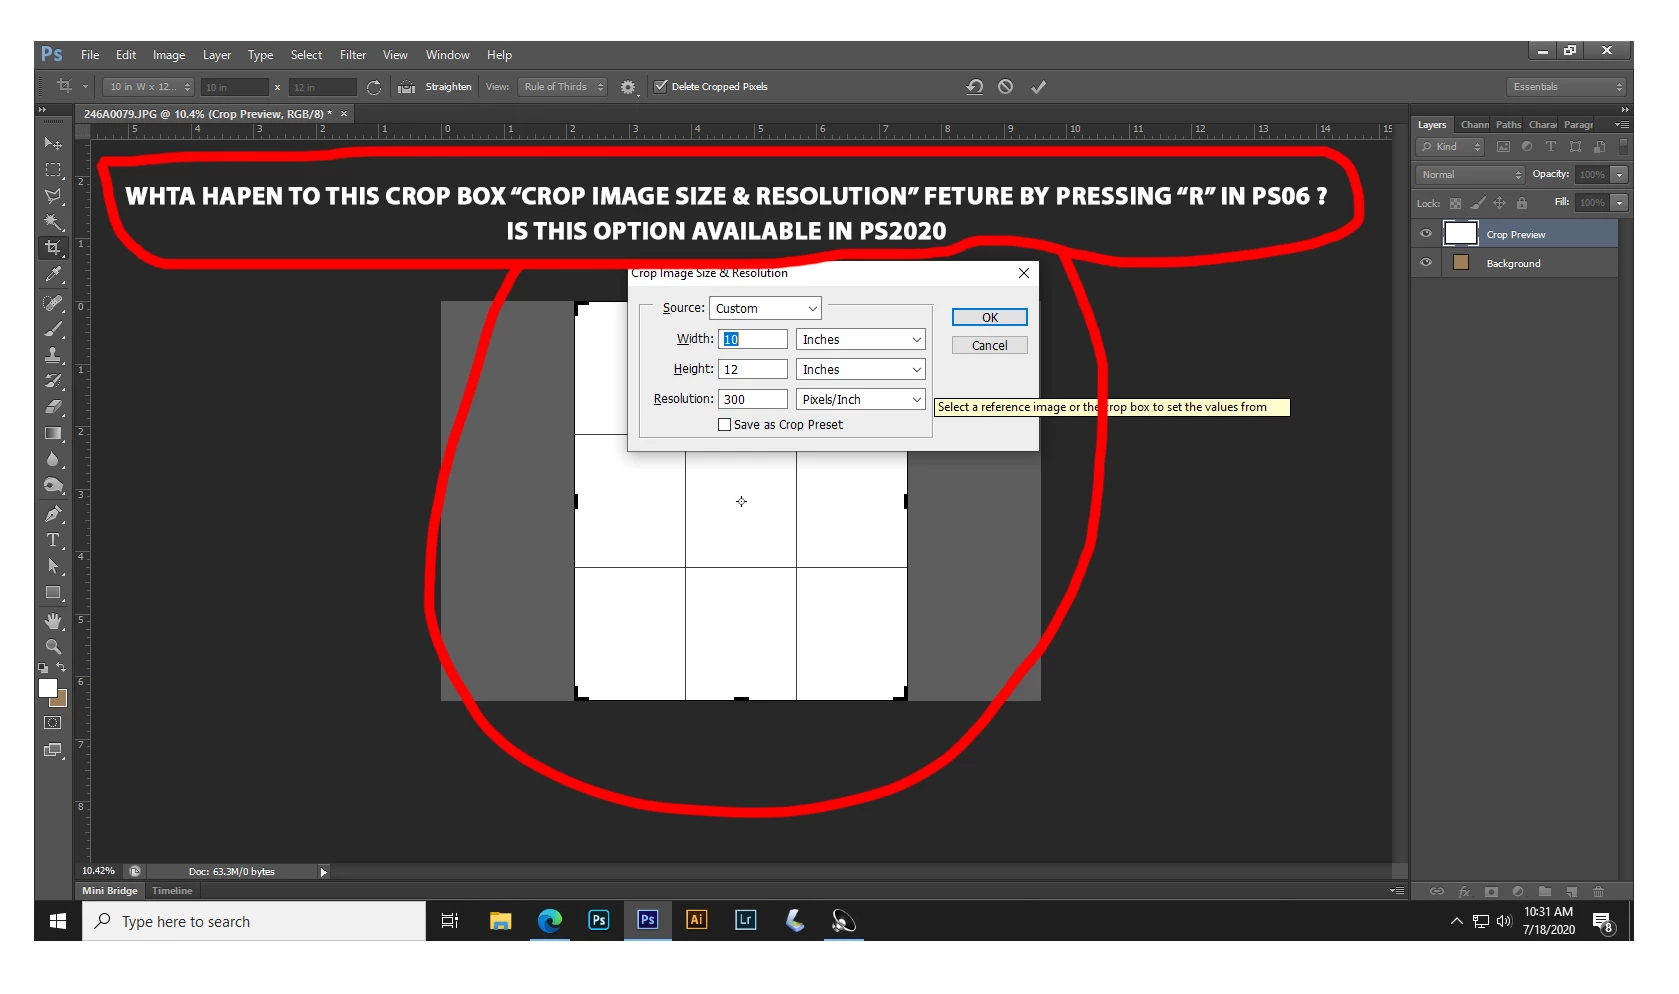
Task: Select the Healing Brush tool
Action: [x=53, y=303]
